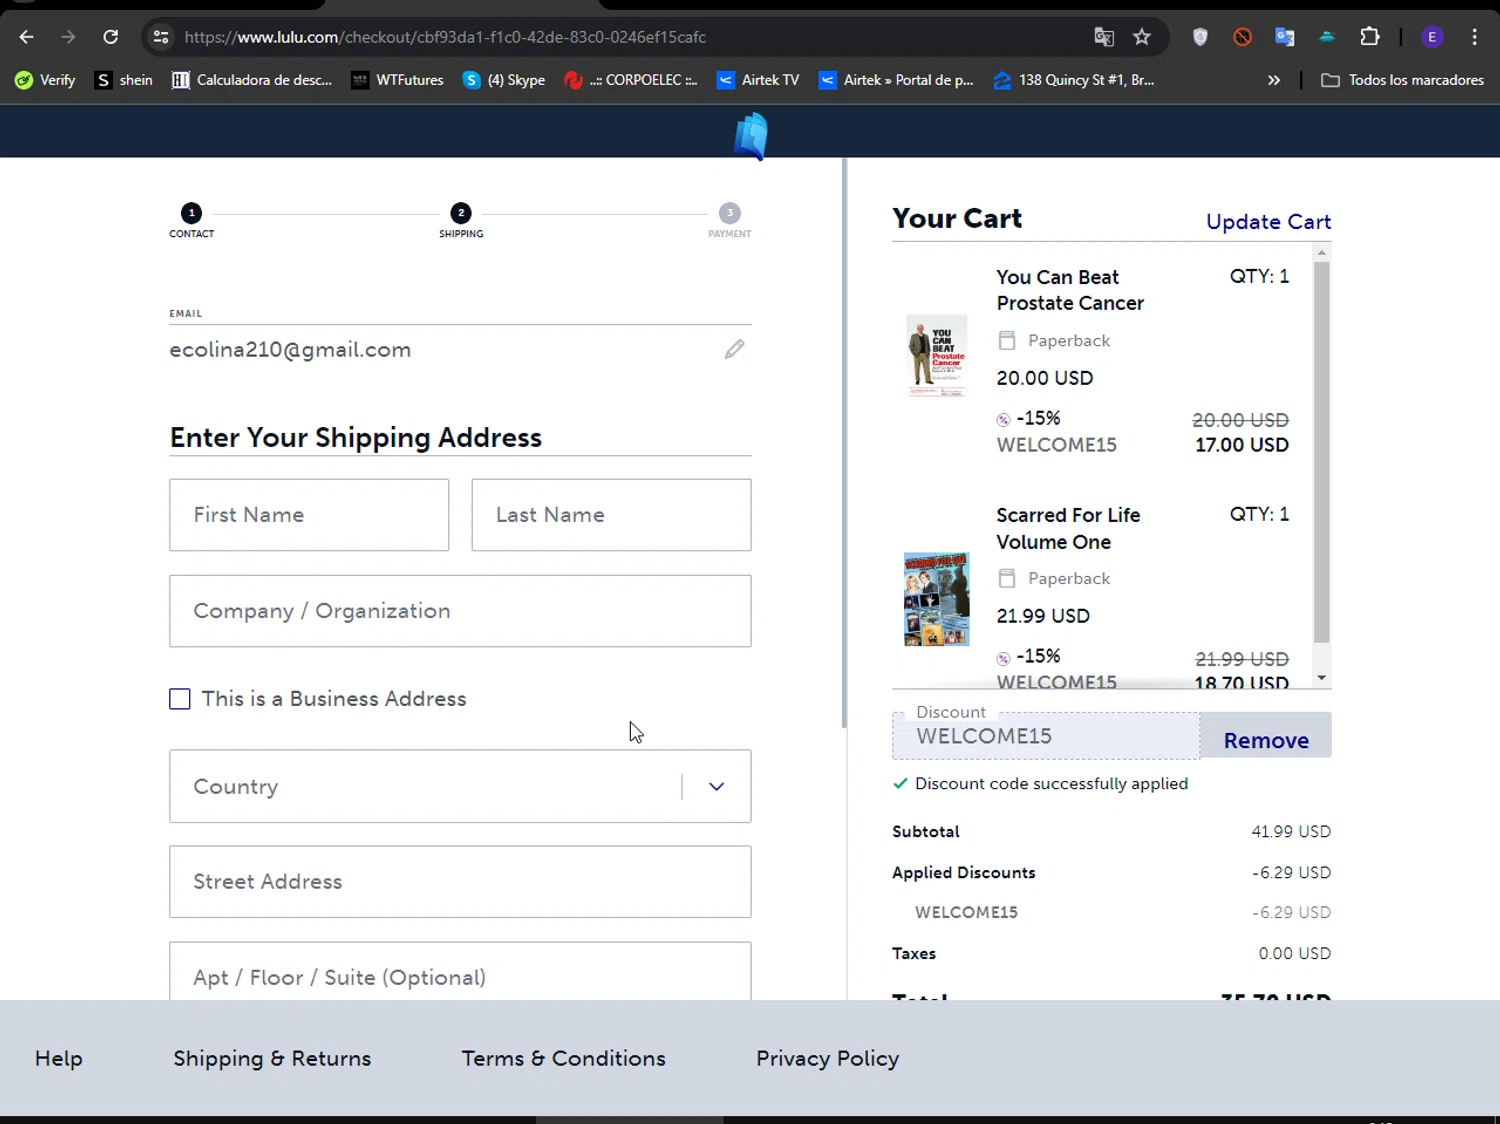
Task: Go back using browser back arrow
Action: (x=27, y=37)
